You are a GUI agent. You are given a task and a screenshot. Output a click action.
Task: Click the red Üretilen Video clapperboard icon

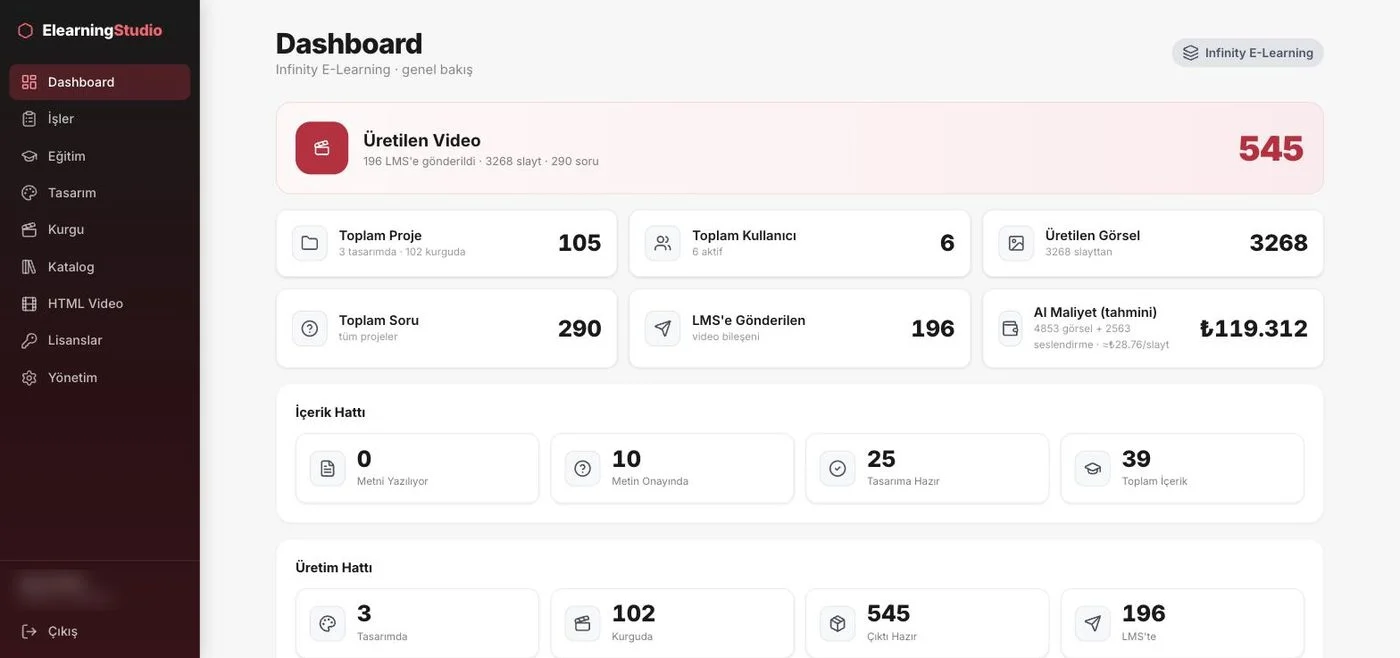coord(322,148)
